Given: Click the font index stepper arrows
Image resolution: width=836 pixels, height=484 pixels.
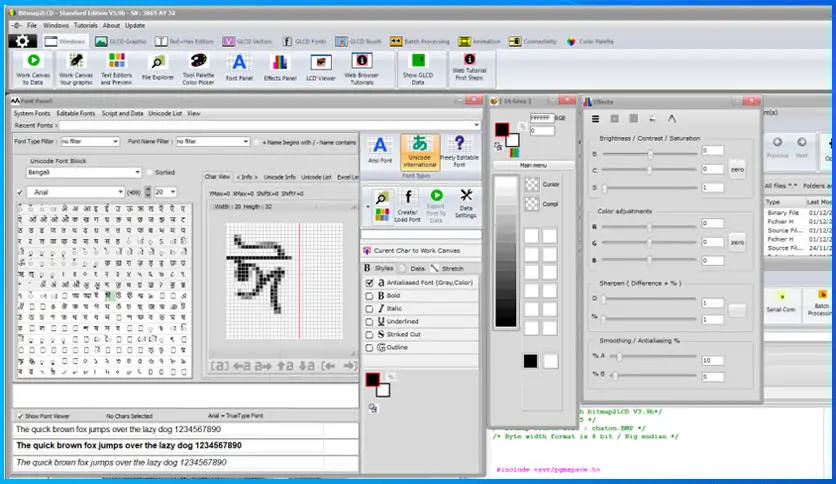Looking at the screenshot, I should [148, 192].
